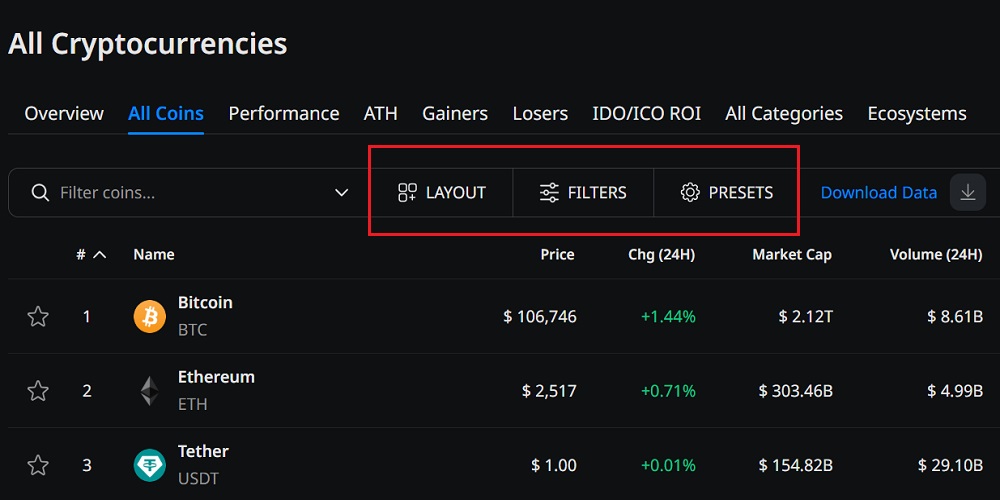This screenshot has width=1000, height=500.
Task: Open the Bitcoin coin page link
Action: [205, 302]
